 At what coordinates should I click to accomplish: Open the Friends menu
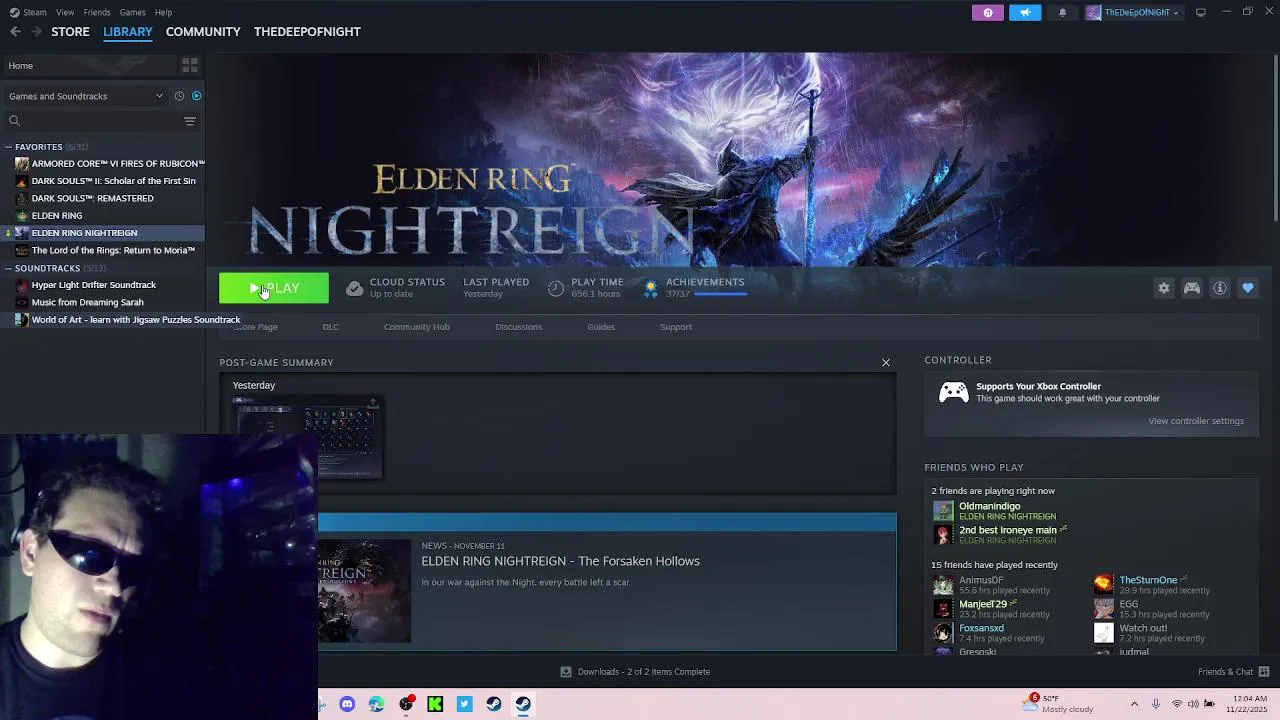[x=97, y=12]
